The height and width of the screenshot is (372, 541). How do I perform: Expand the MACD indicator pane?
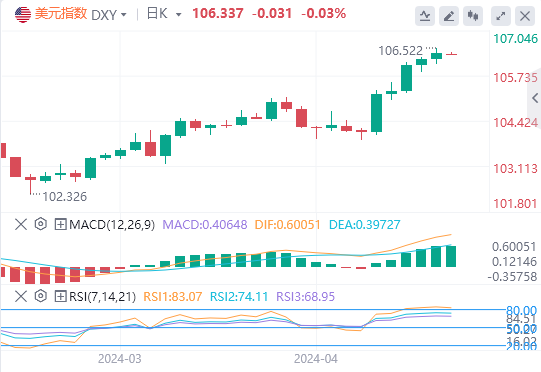(60, 225)
